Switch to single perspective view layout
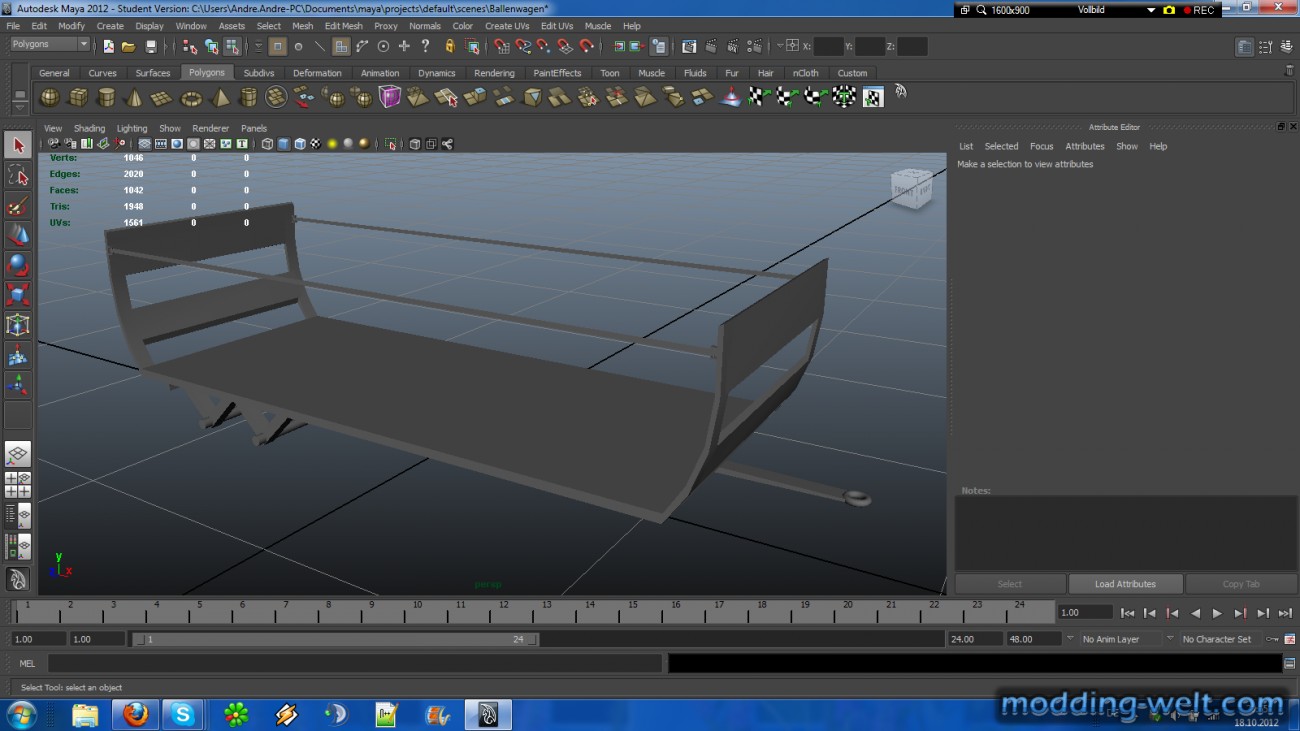This screenshot has width=1300, height=731. point(18,455)
